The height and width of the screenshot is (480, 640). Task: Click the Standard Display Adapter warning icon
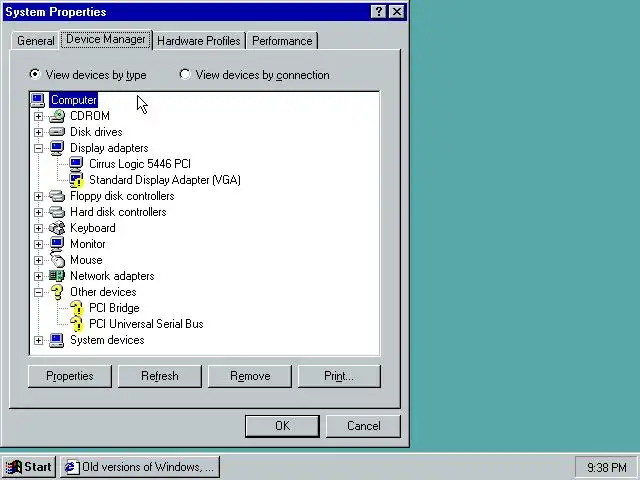click(x=76, y=180)
